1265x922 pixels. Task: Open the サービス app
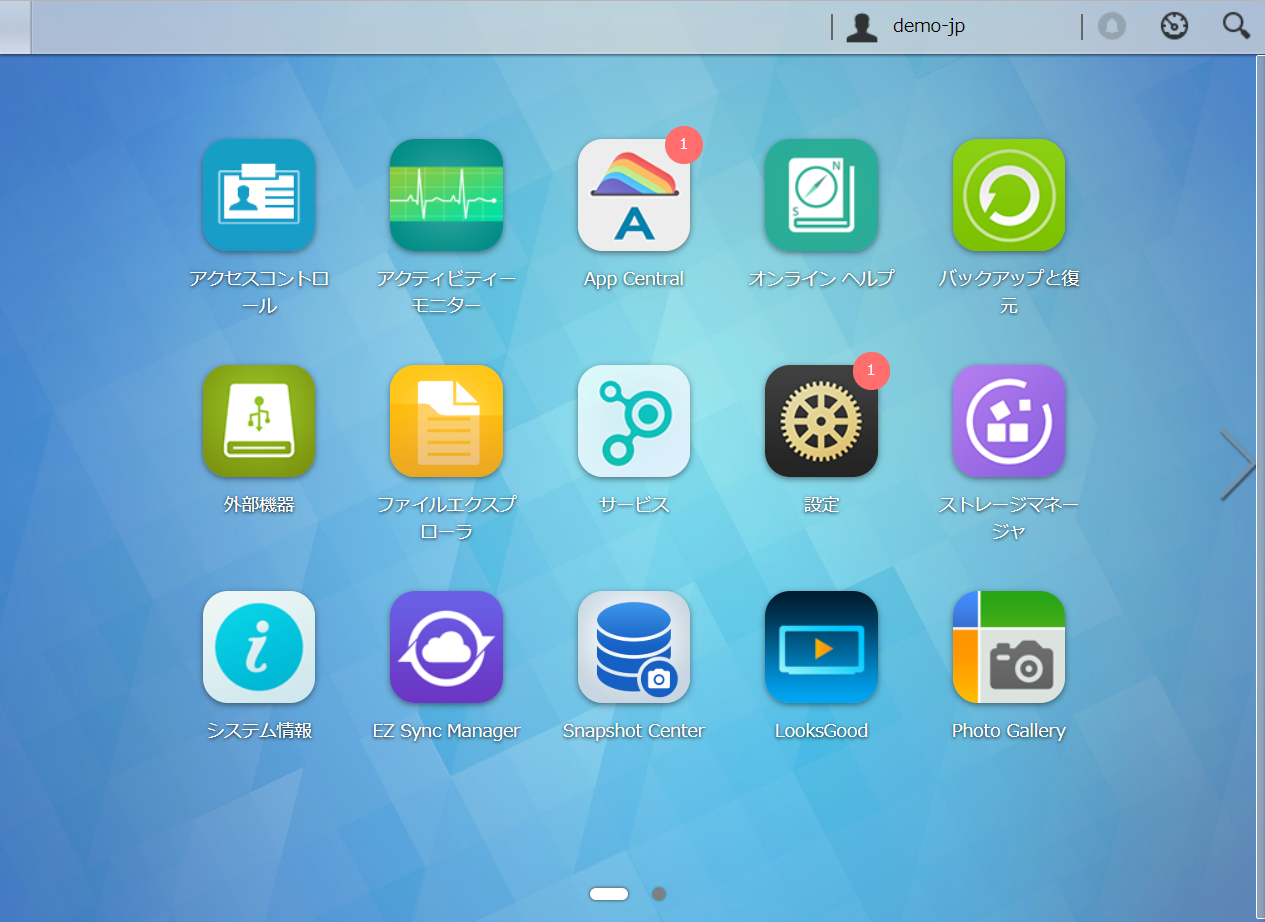point(634,421)
